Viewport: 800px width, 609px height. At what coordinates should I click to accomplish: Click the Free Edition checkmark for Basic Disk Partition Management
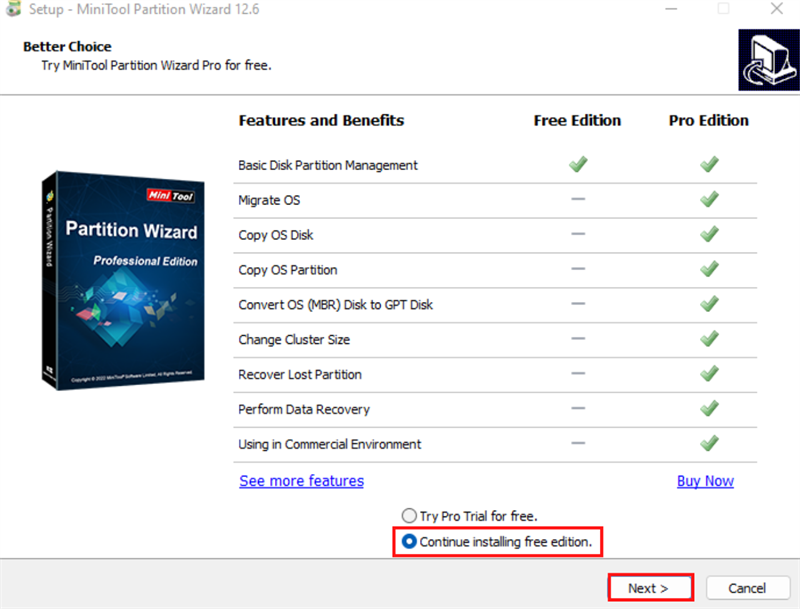tap(576, 164)
